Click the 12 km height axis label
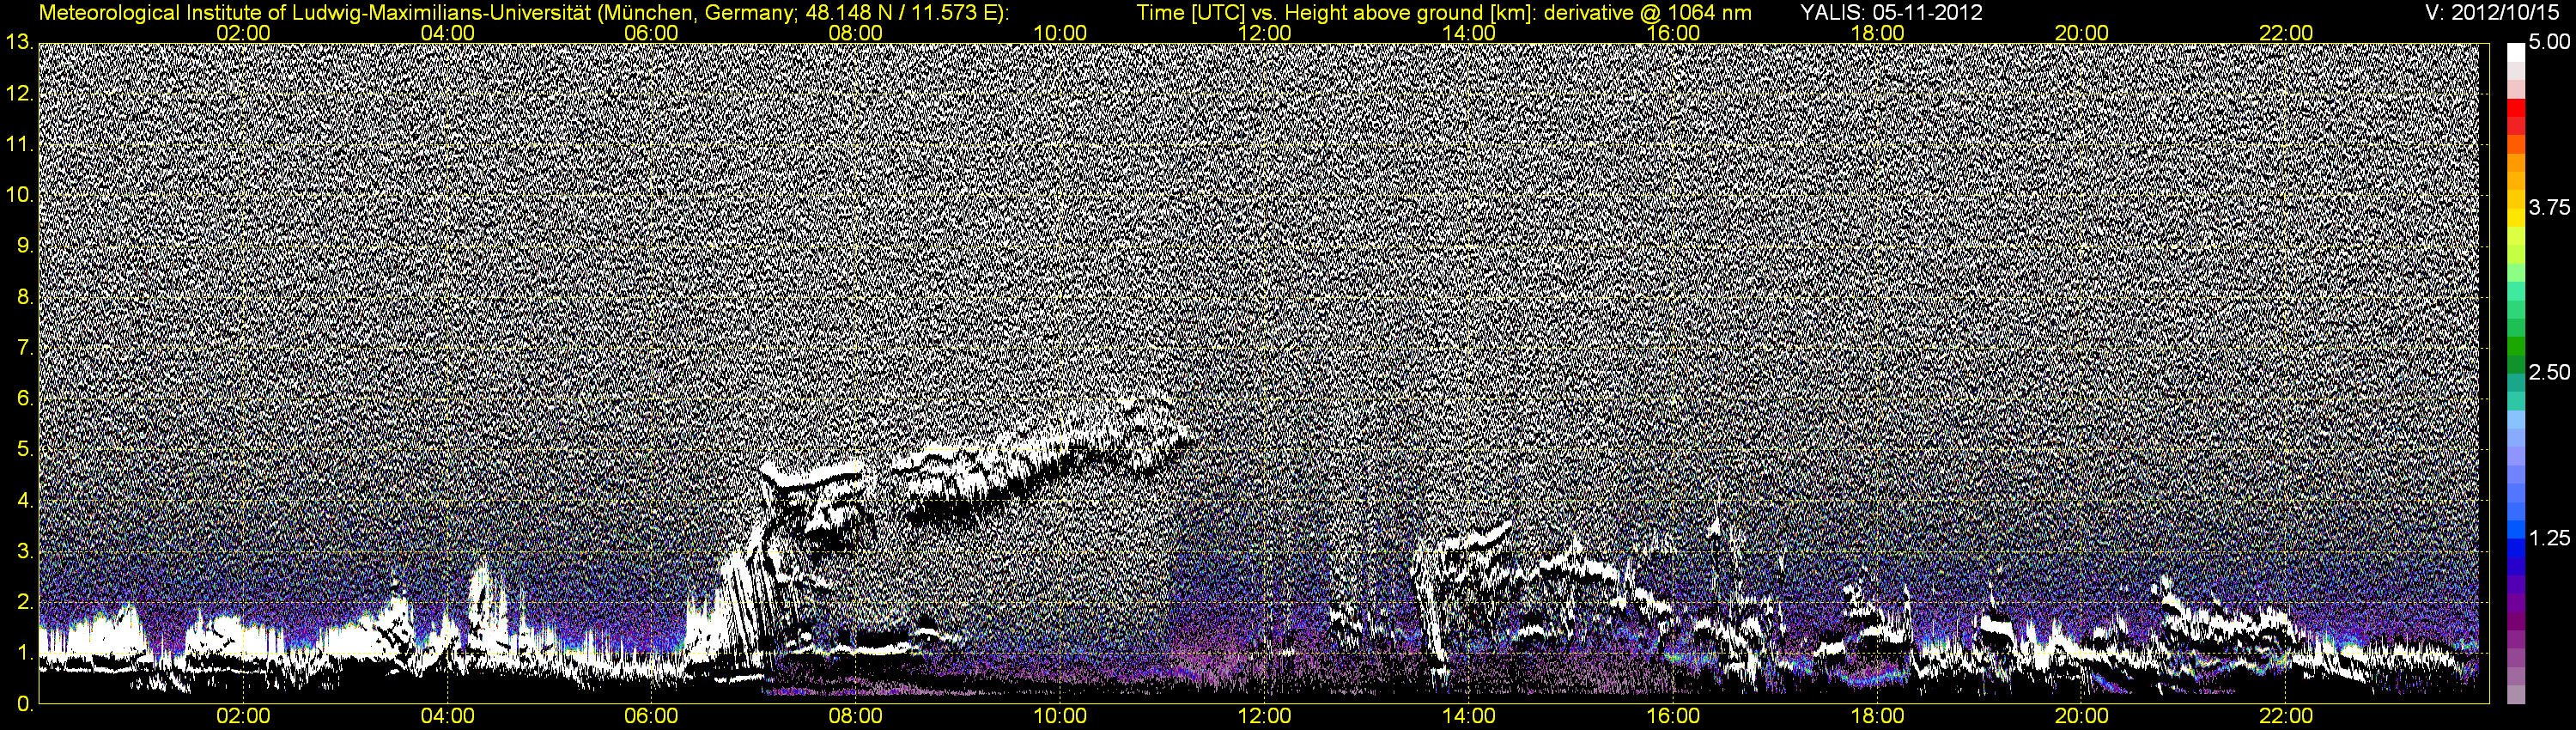 19,93
